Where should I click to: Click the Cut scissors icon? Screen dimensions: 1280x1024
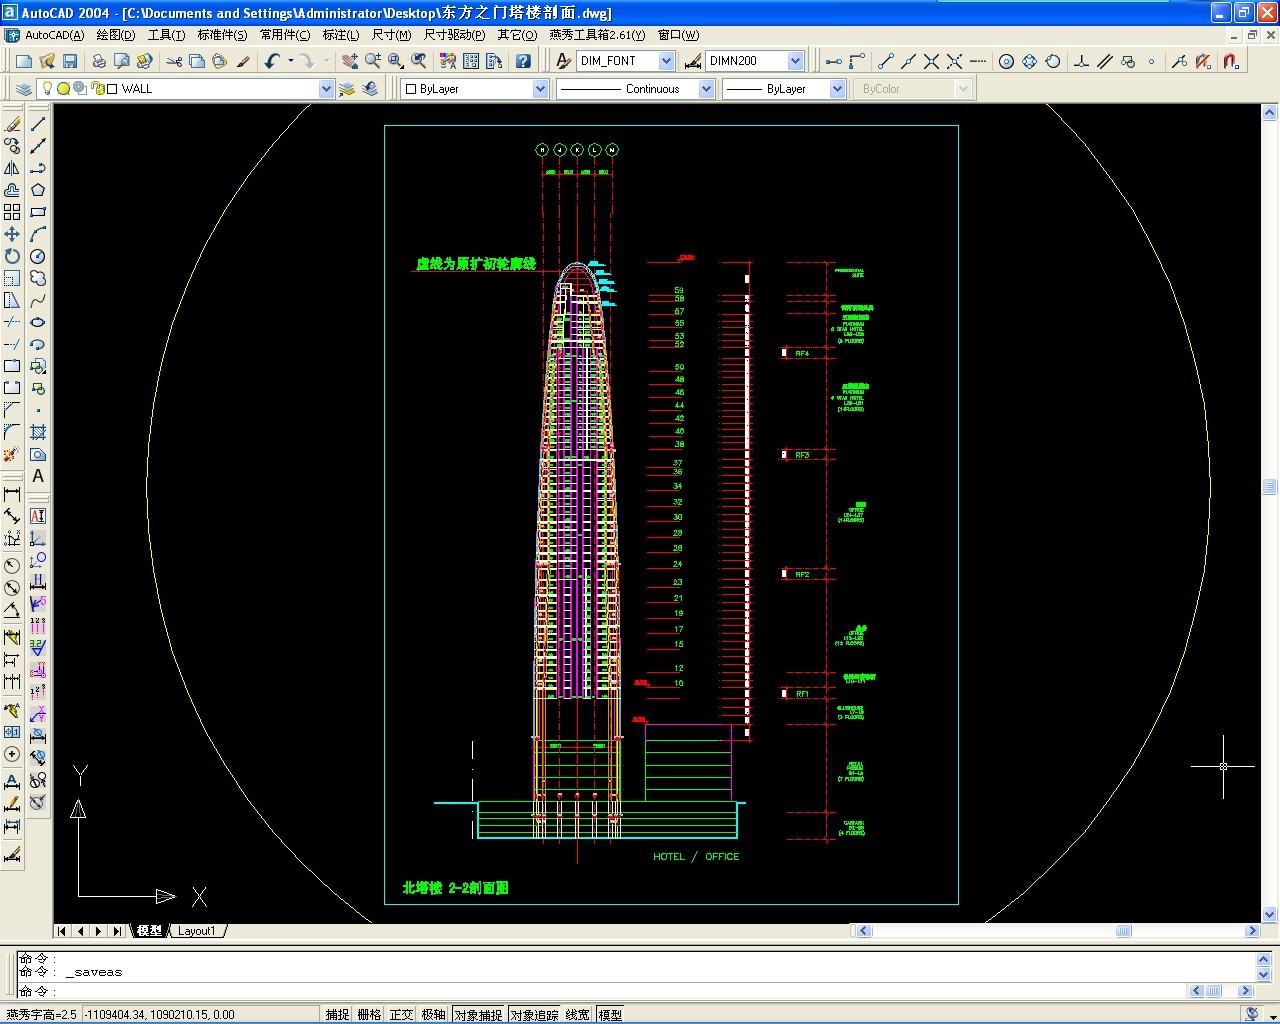[174, 61]
